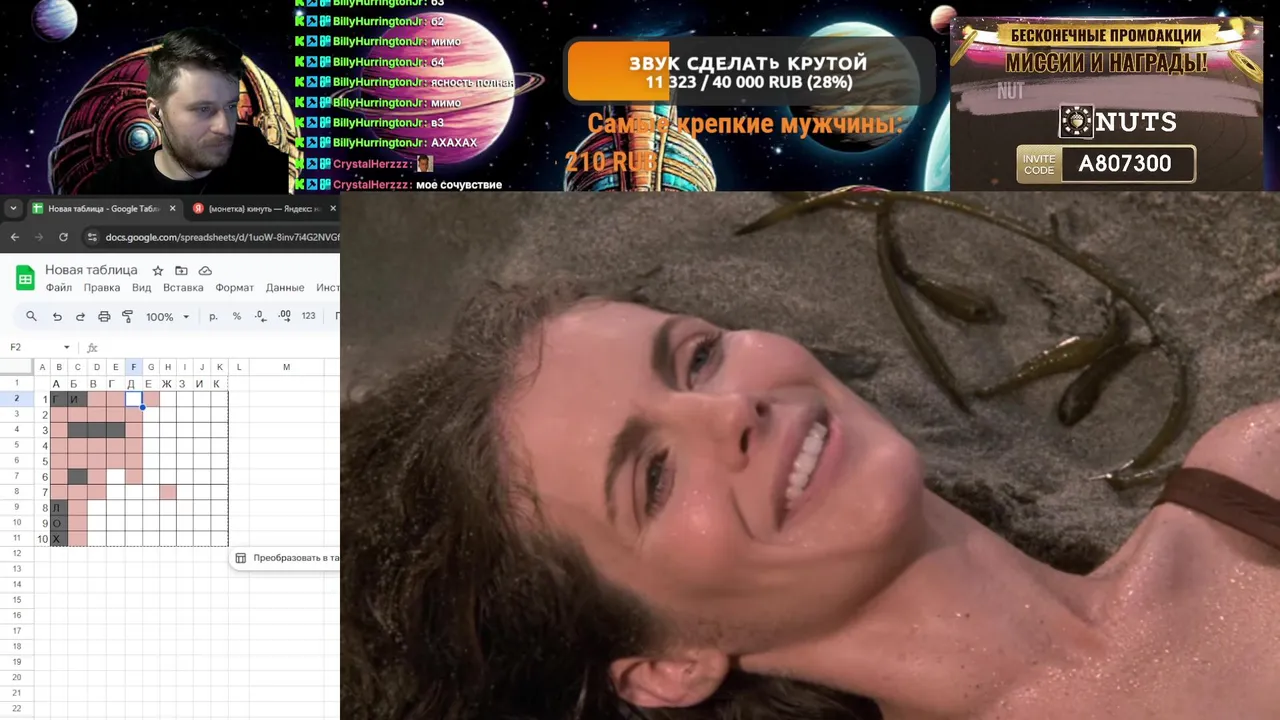This screenshot has width=1280, height=720.
Task: Open the Правка menu
Action: tap(102, 288)
